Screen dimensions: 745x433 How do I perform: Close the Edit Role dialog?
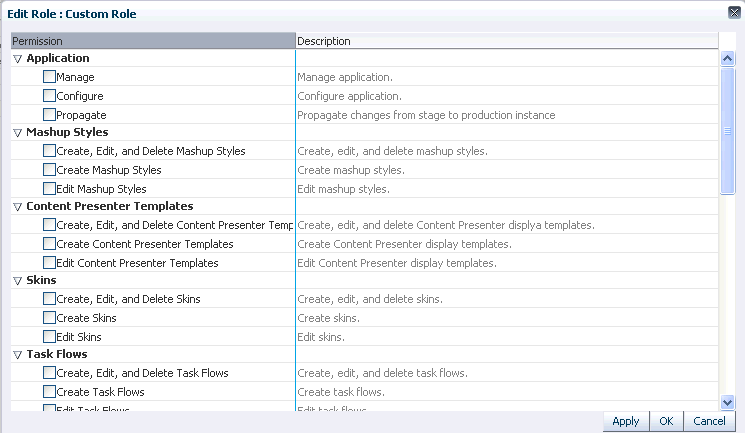click(734, 13)
